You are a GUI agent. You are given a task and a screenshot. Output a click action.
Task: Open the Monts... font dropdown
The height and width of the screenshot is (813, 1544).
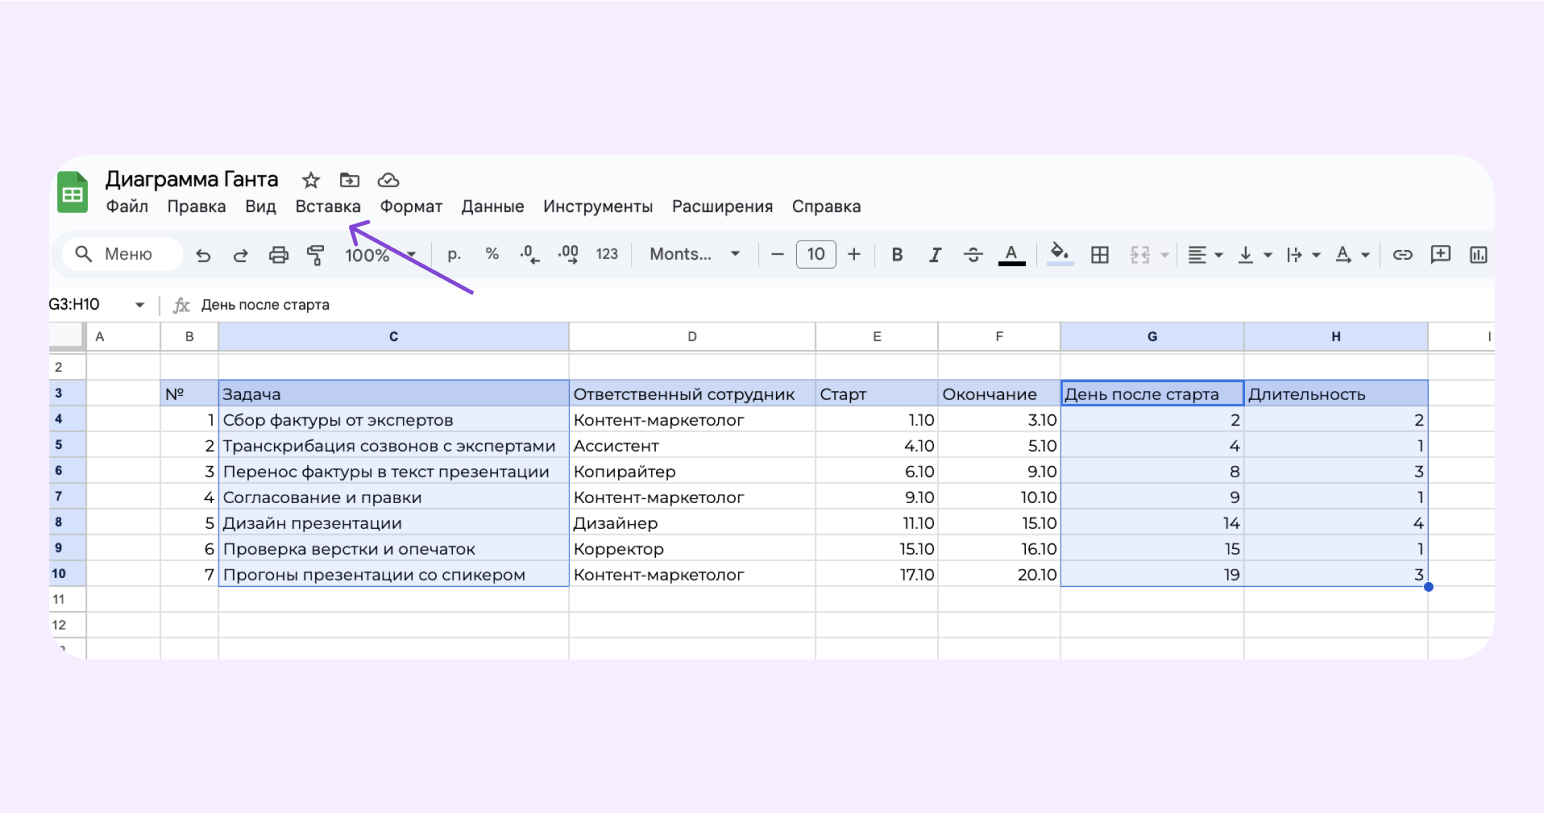[695, 254]
